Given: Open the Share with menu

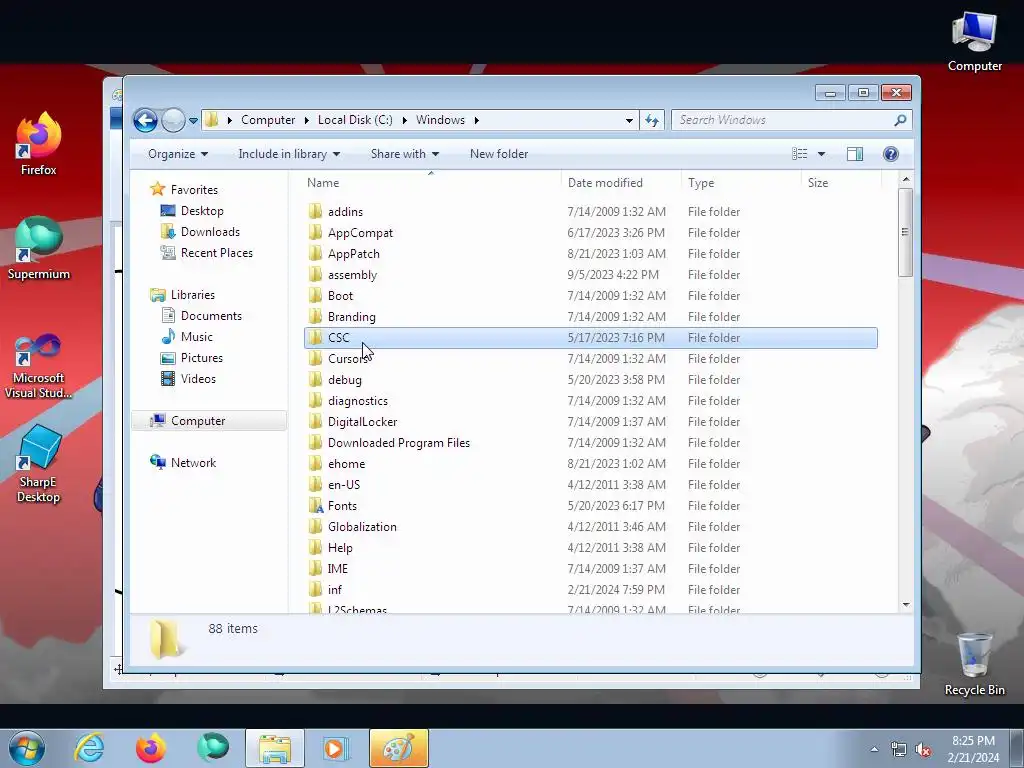Looking at the screenshot, I should (x=405, y=154).
